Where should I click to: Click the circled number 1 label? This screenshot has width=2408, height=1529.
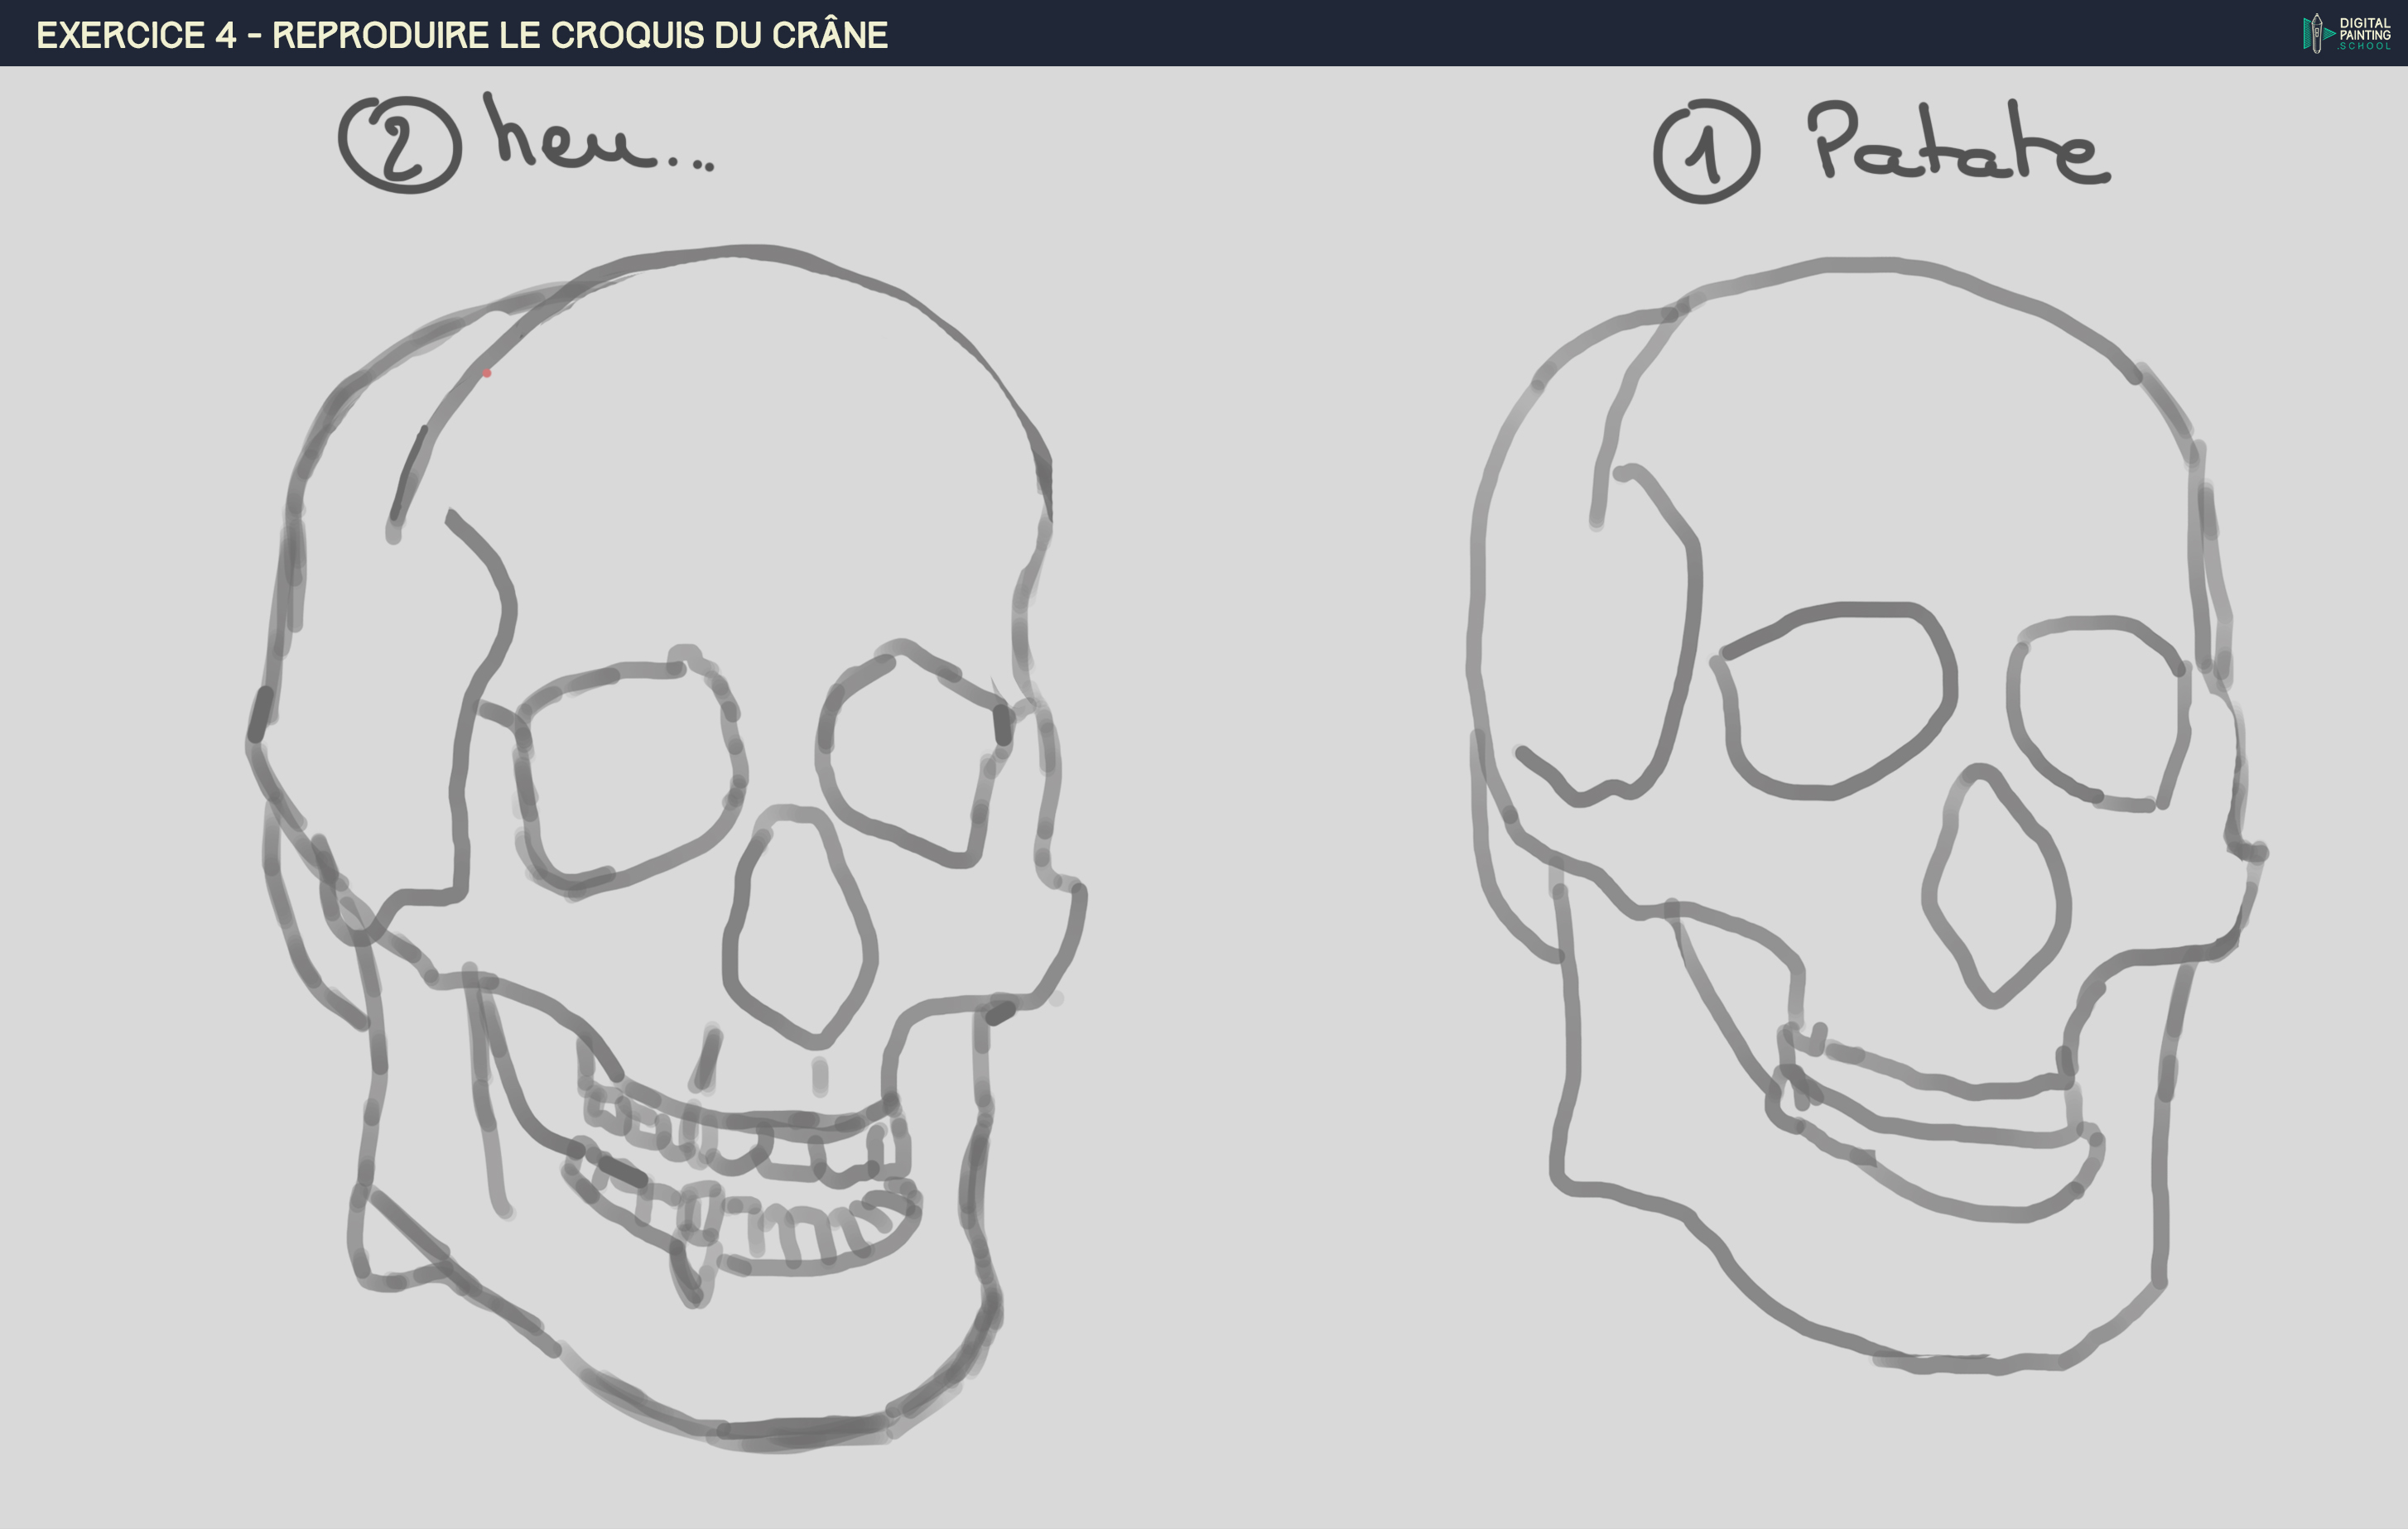pyautogui.click(x=1706, y=152)
